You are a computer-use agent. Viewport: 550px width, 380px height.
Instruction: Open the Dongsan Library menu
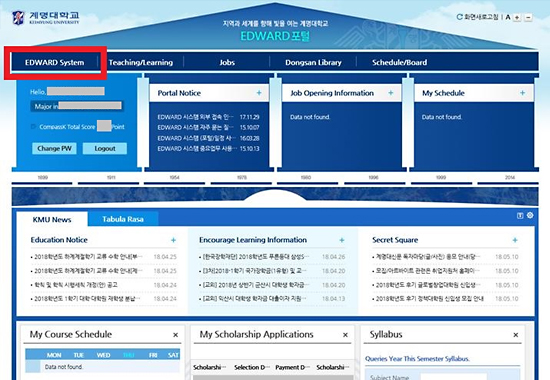[x=313, y=62]
